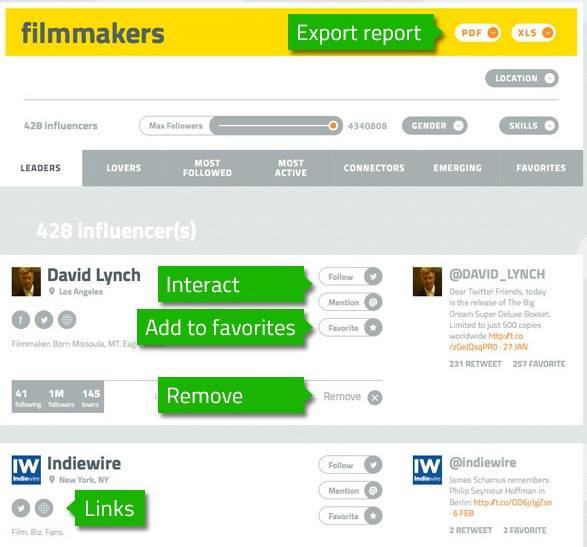Remove David Lynch from the list

(353, 397)
